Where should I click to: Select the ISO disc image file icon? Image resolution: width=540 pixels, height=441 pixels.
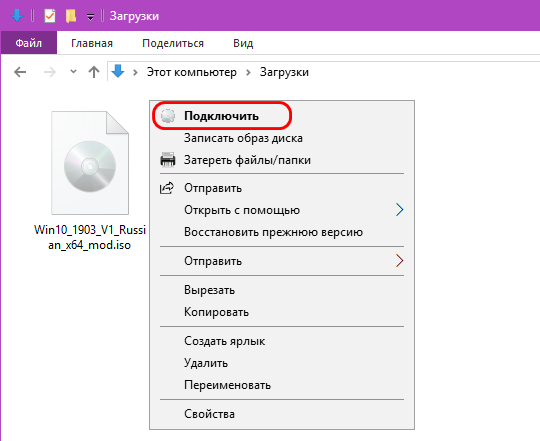tap(90, 162)
